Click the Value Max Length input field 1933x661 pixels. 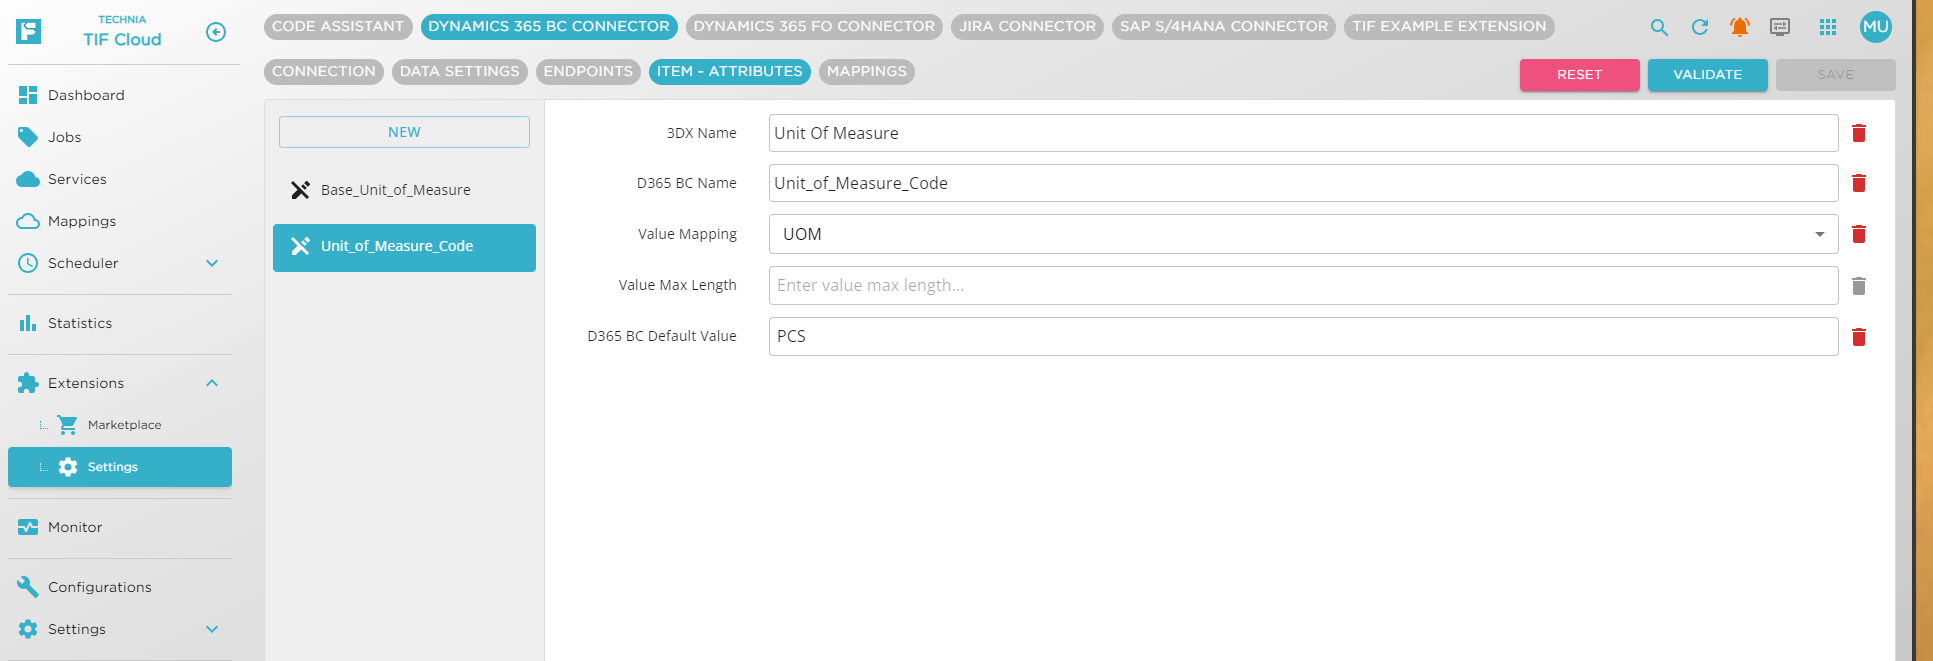pos(1302,286)
